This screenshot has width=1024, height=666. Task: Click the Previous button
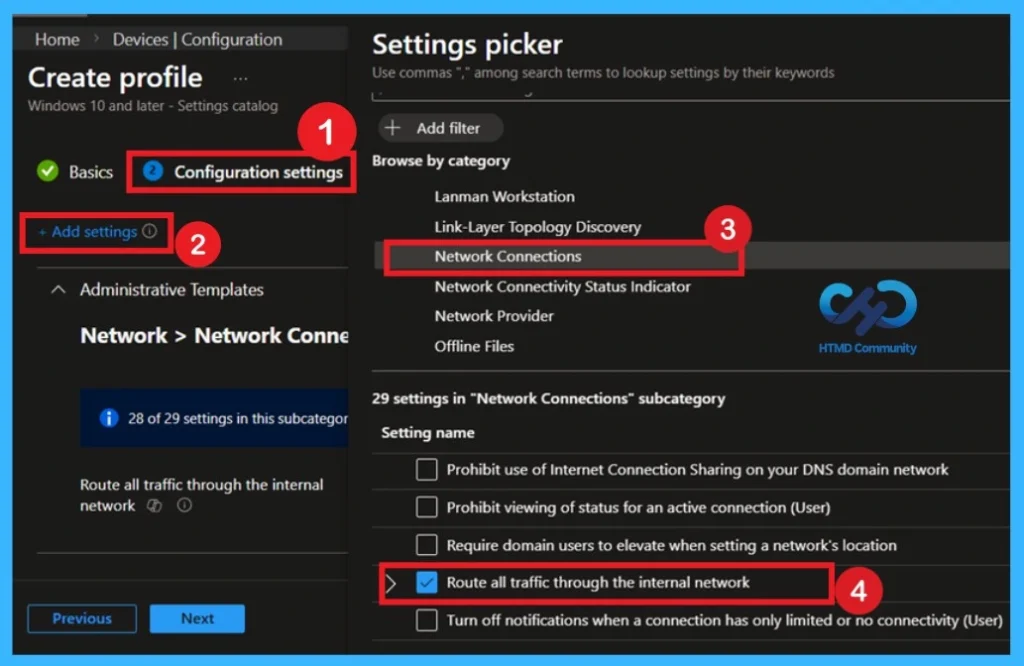pos(81,618)
